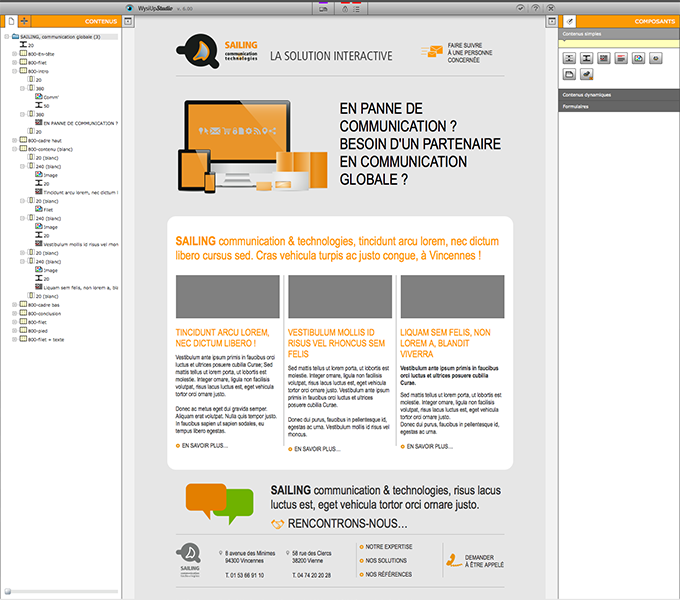Screen dimensions: 680x600
Task: Click the handshake icon beside RENCONTRONS-NOUS
Action: point(278,524)
